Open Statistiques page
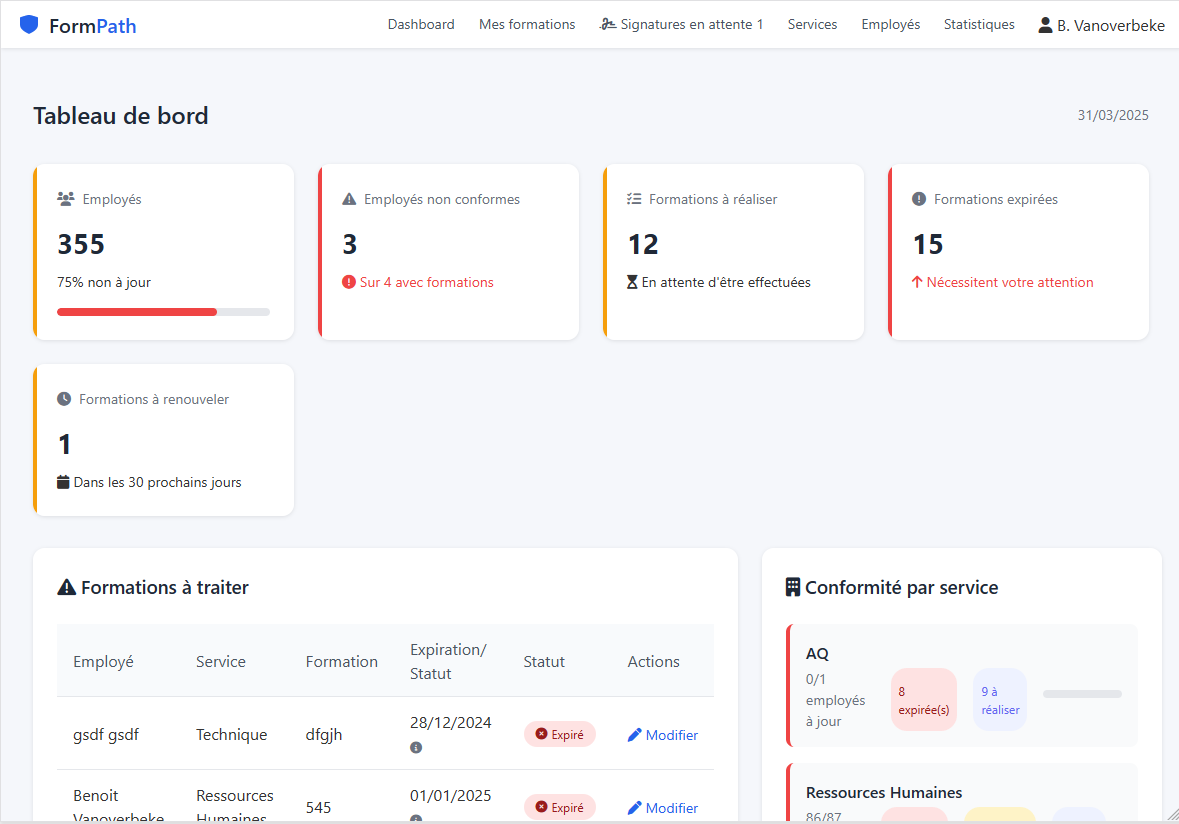 click(979, 25)
